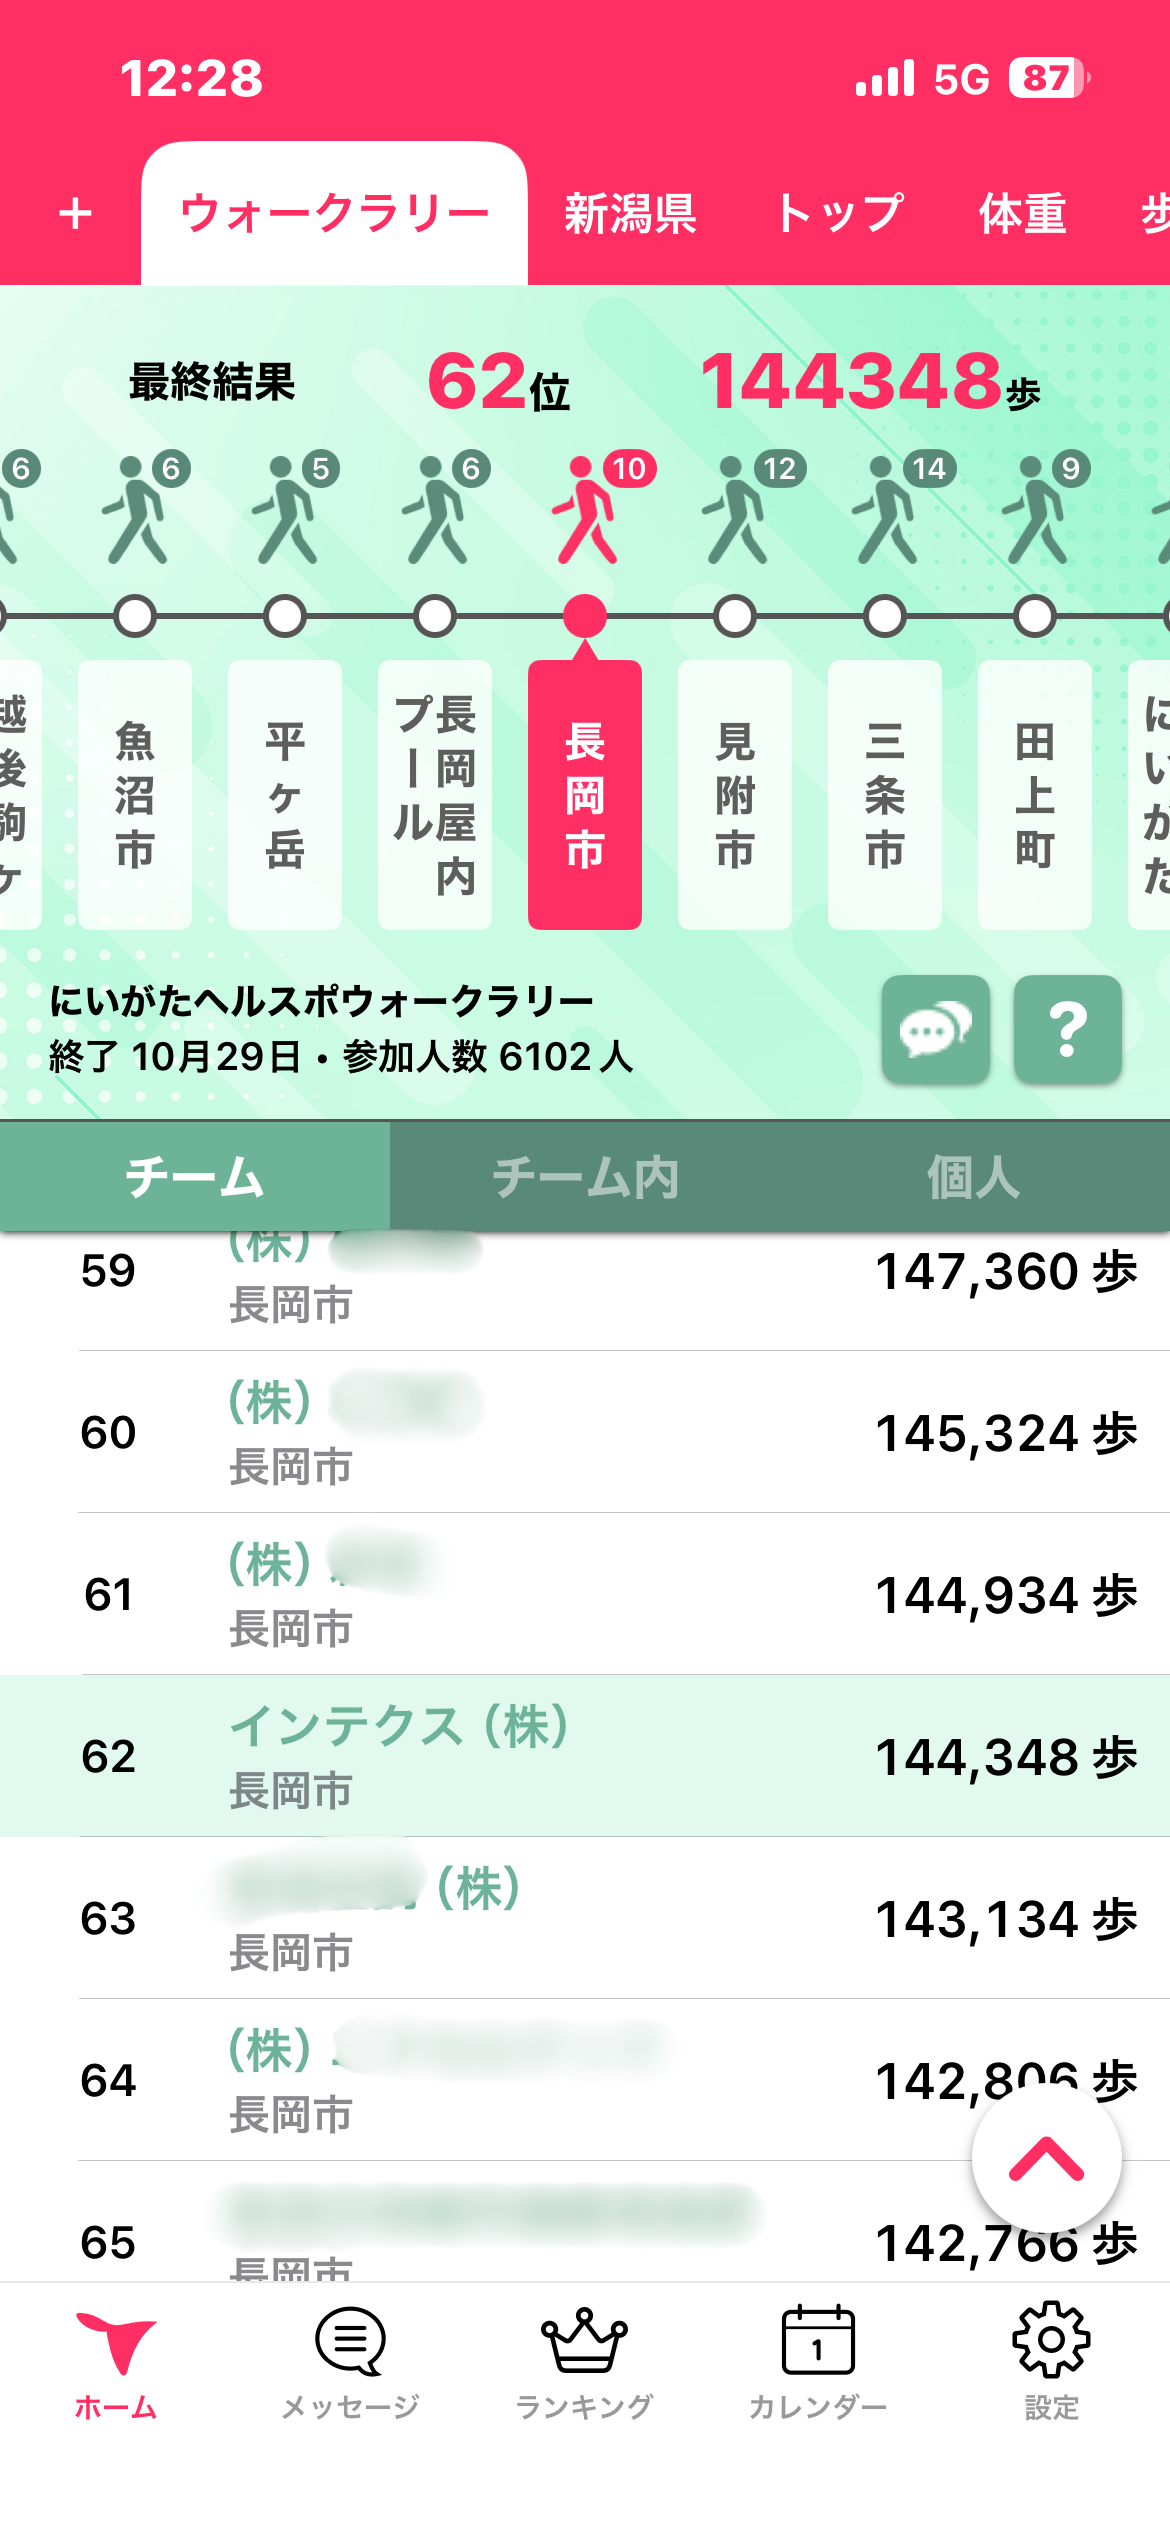Tap the 魚沼市 route marker circle
Viewport: 1170px width, 2532px height.
[x=135, y=616]
